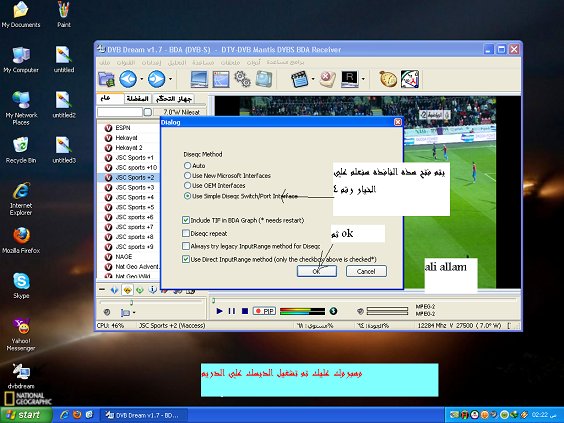
Task: Switch to fullscreen monitor view icon
Action: point(199,79)
